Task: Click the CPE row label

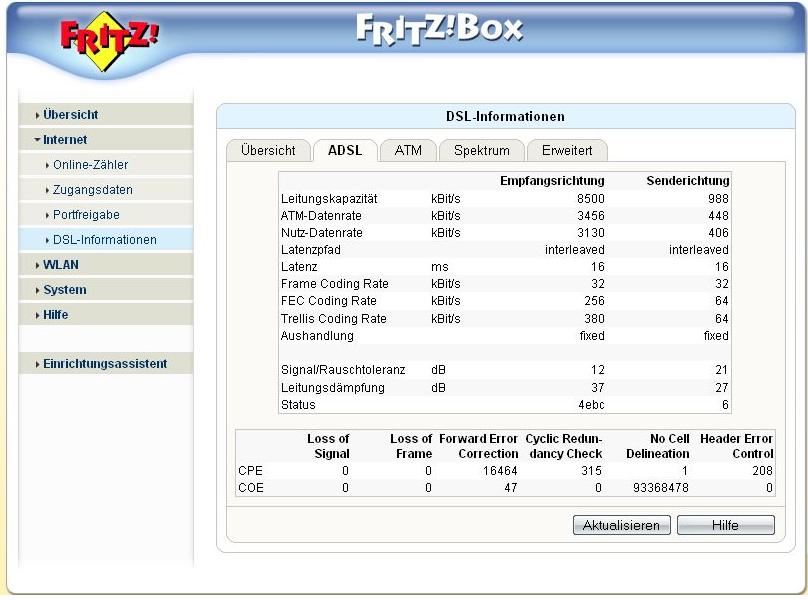Action: (x=250, y=471)
